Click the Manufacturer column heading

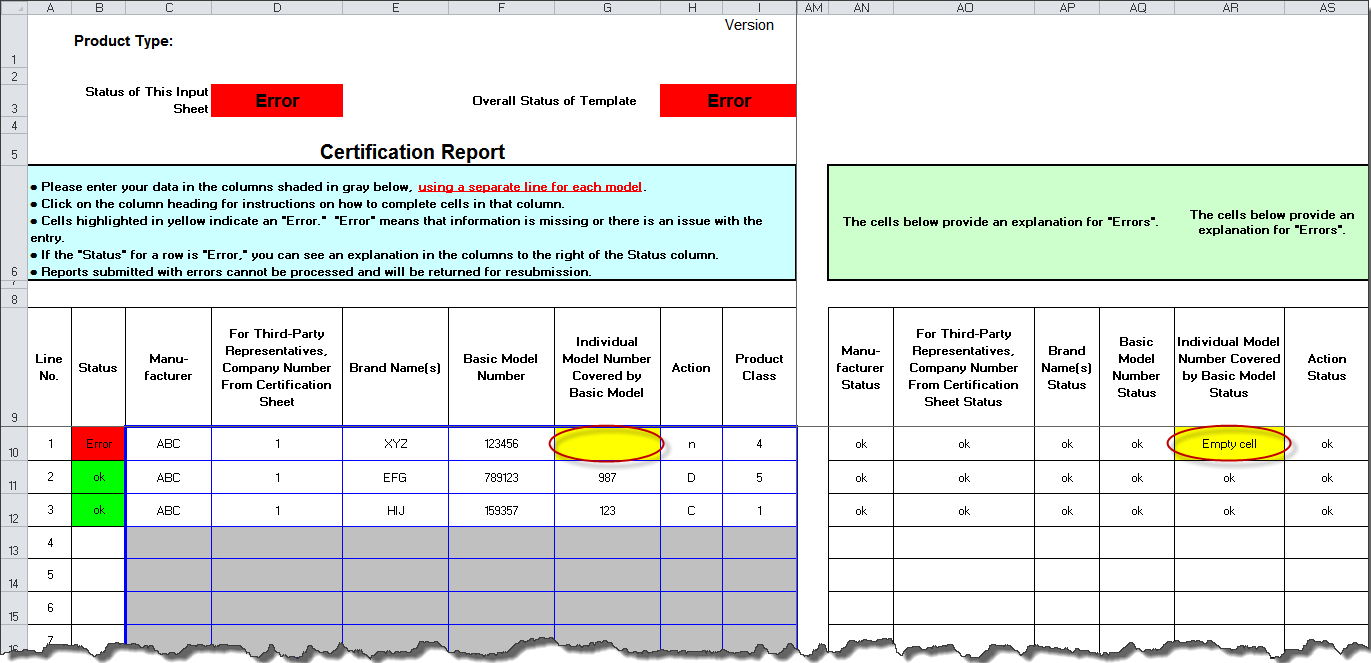click(x=168, y=367)
